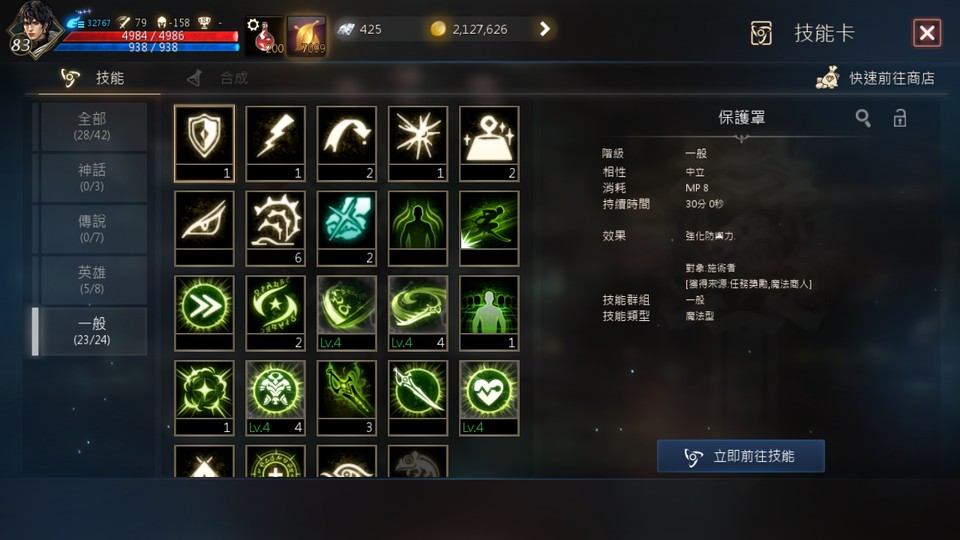This screenshot has width=960, height=540.
Task: Switch to the 合成 tab
Action: click(217, 78)
